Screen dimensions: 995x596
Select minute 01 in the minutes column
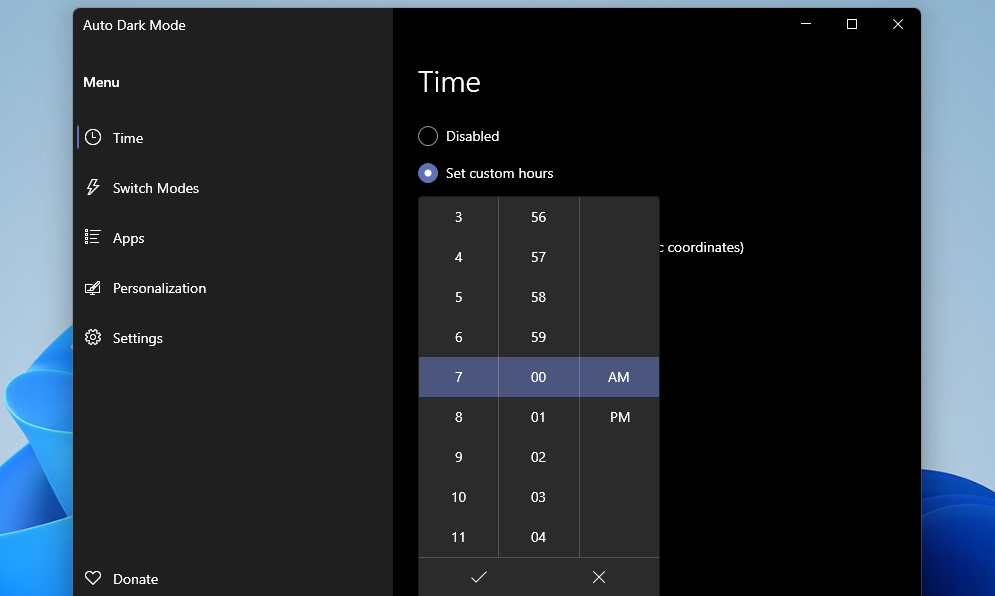[x=538, y=417]
